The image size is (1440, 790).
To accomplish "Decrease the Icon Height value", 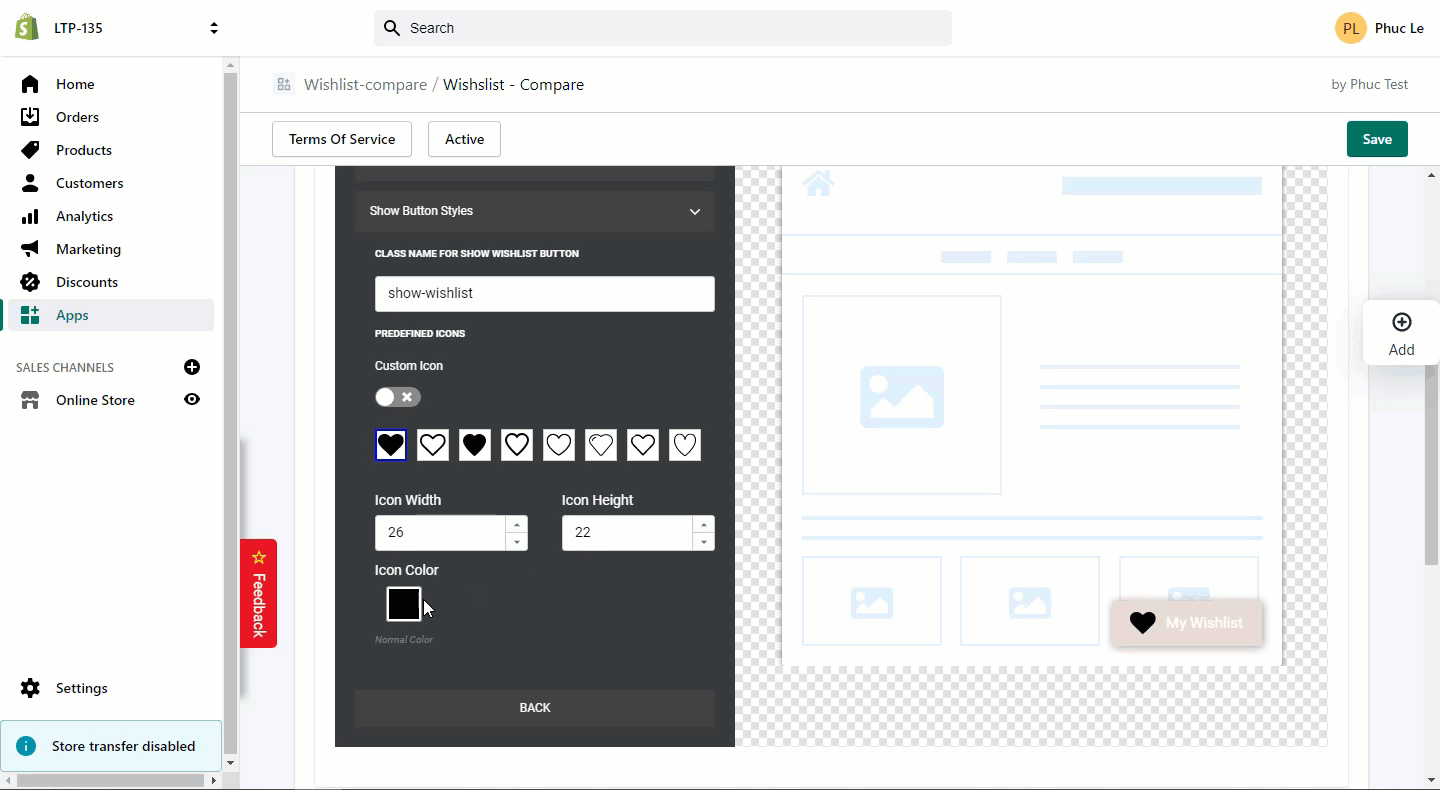I will (x=703, y=542).
